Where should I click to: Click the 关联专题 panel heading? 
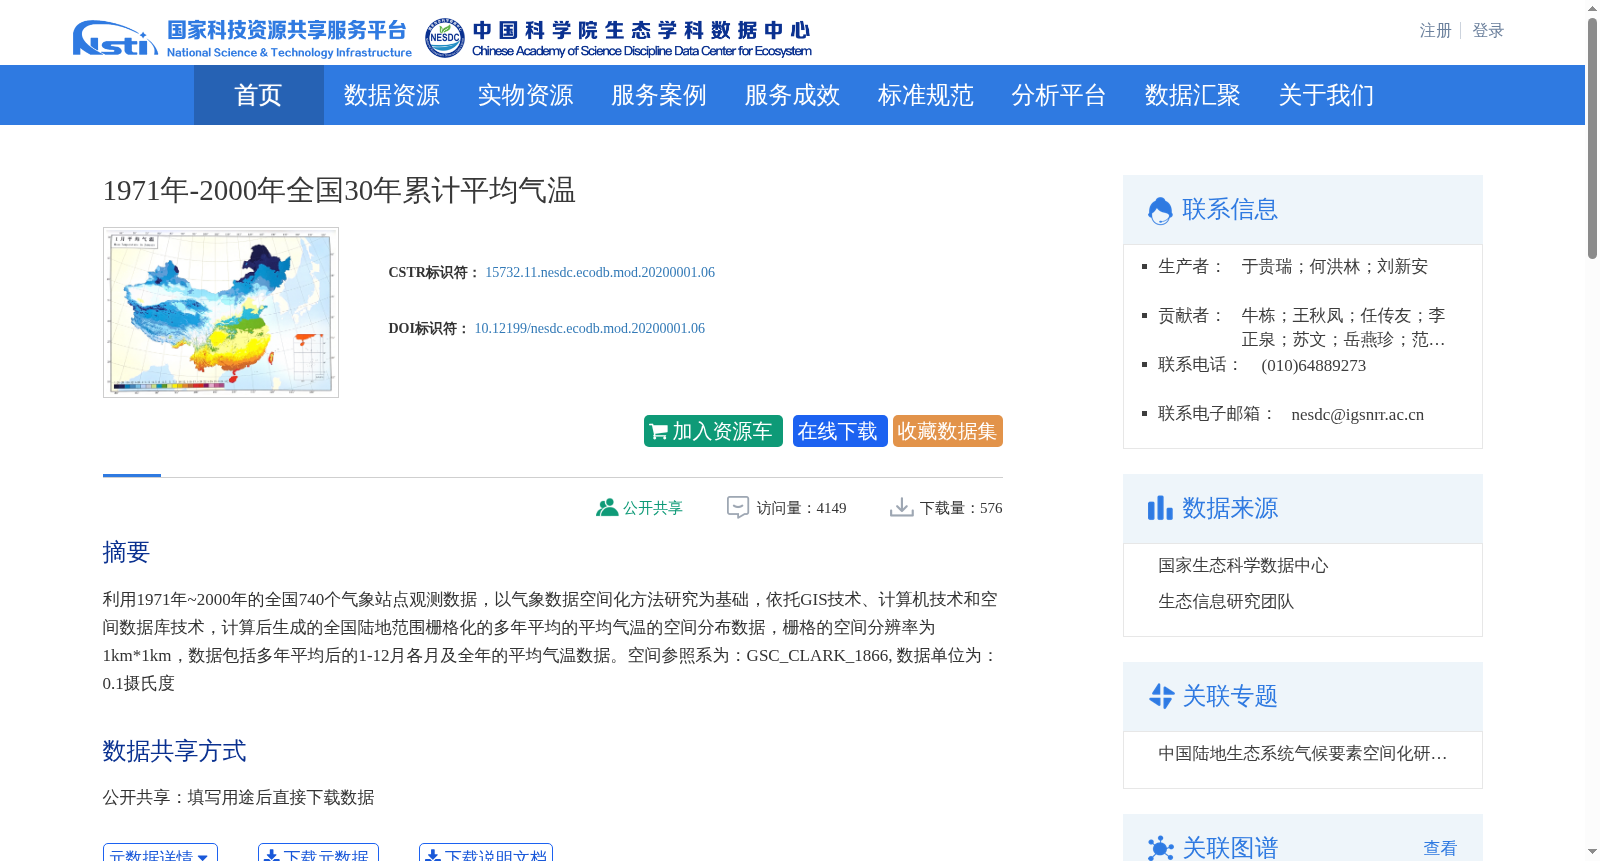pyautogui.click(x=1230, y=696)
